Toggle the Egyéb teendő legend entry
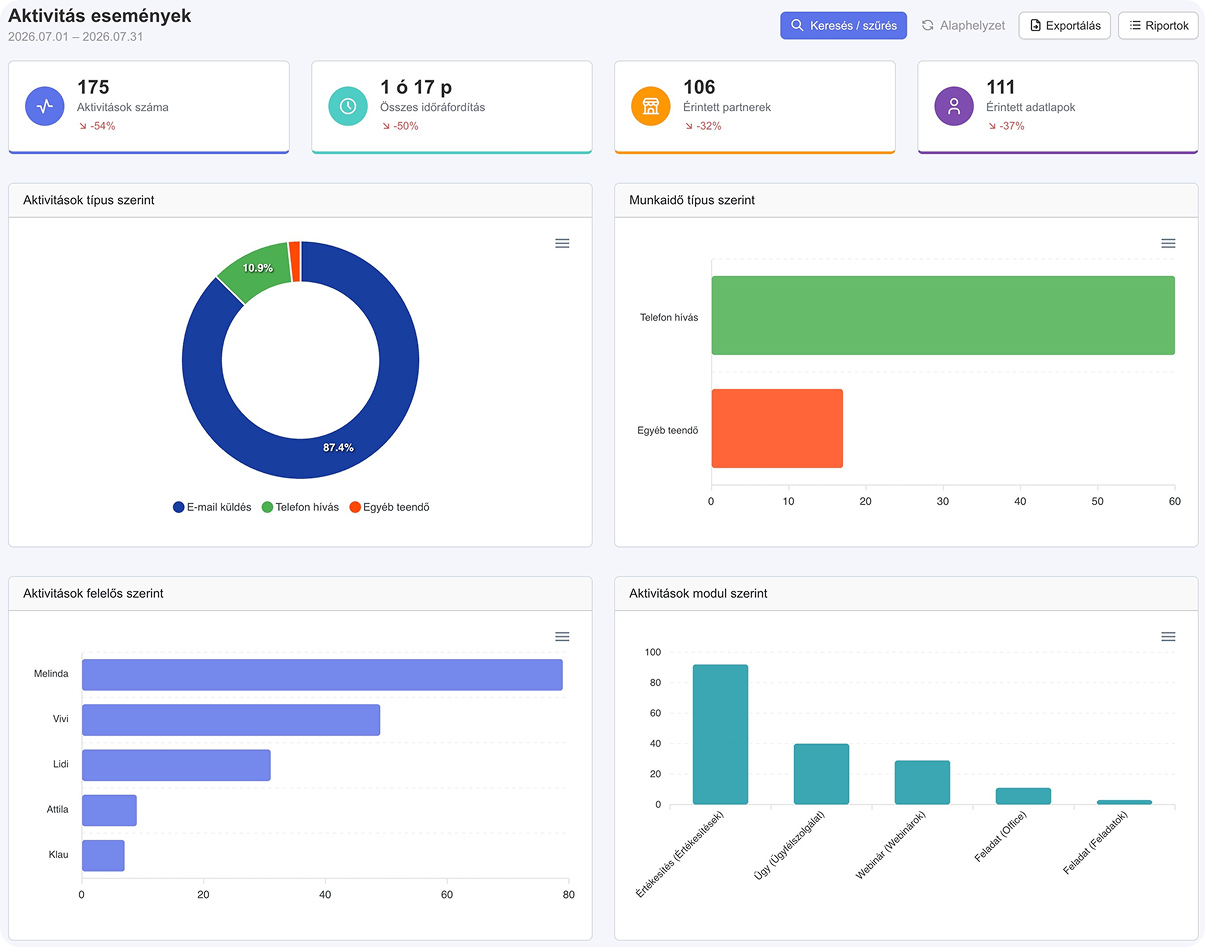 tap(389, 507)
